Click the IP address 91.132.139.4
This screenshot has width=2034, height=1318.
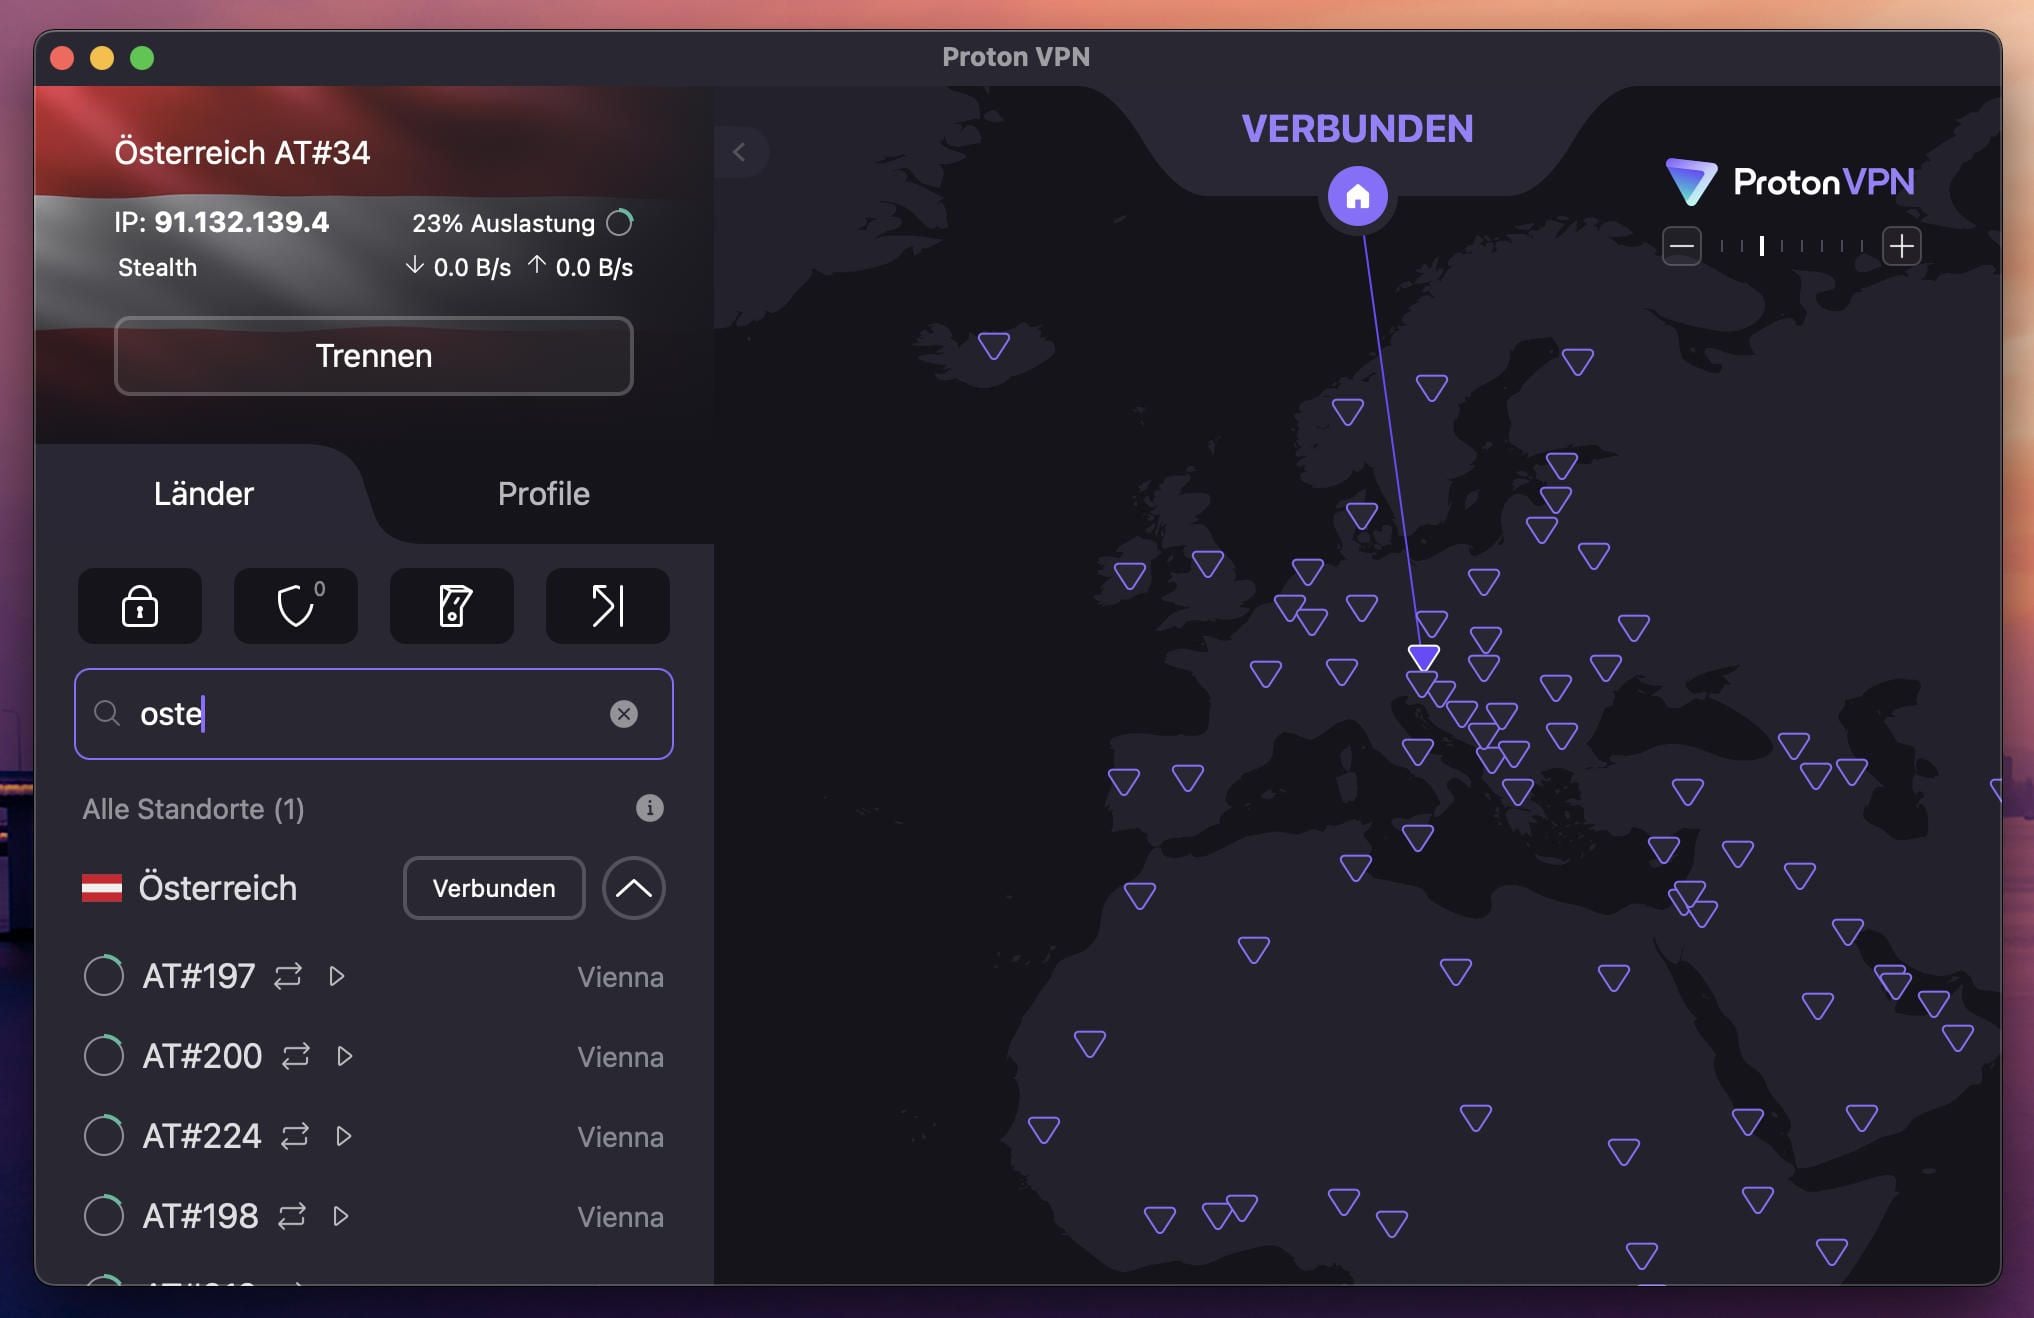(241, 222)
